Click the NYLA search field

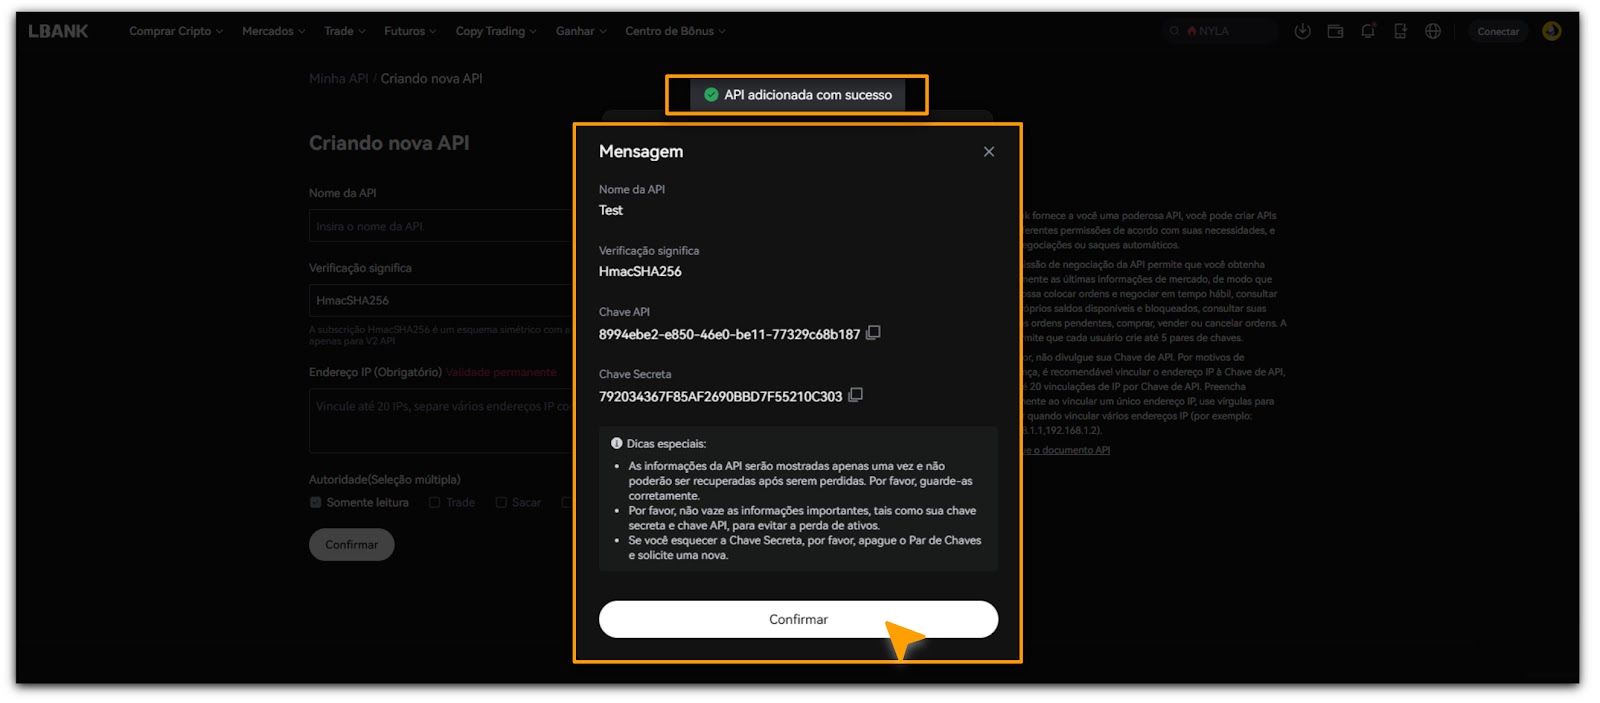click(1220, 31)
